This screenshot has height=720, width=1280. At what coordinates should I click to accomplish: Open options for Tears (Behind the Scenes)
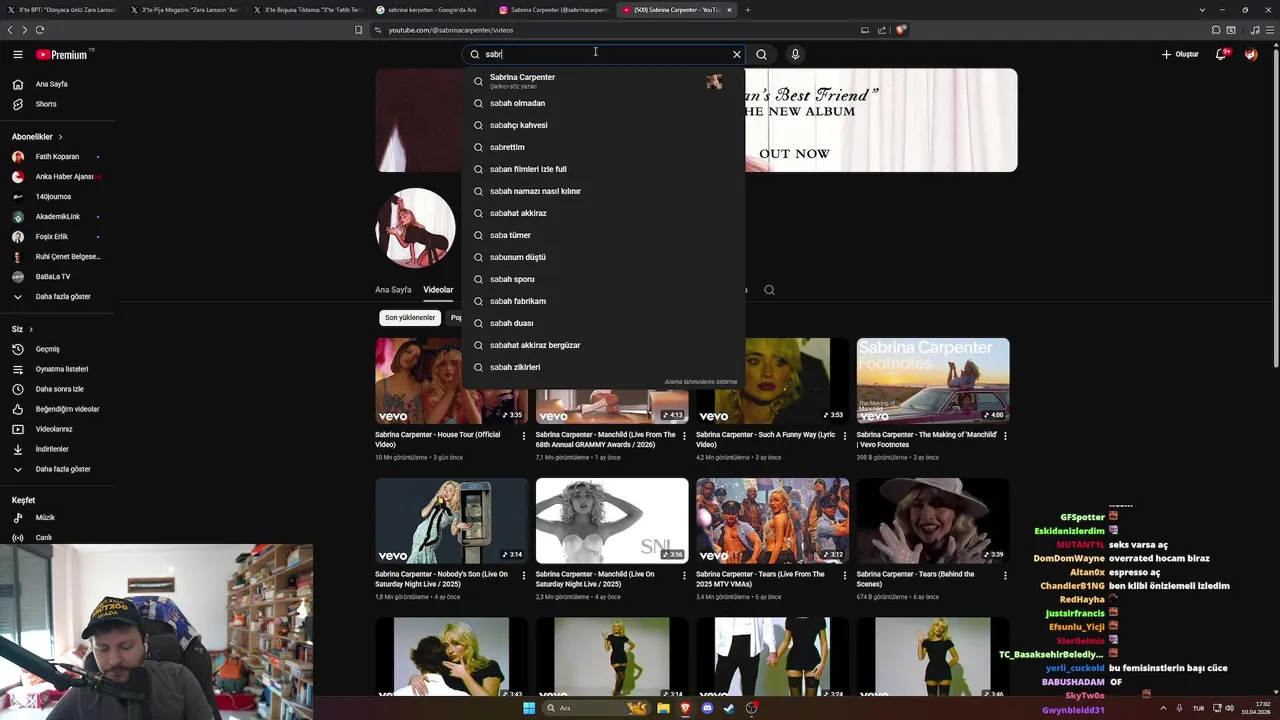[1005, 575]
